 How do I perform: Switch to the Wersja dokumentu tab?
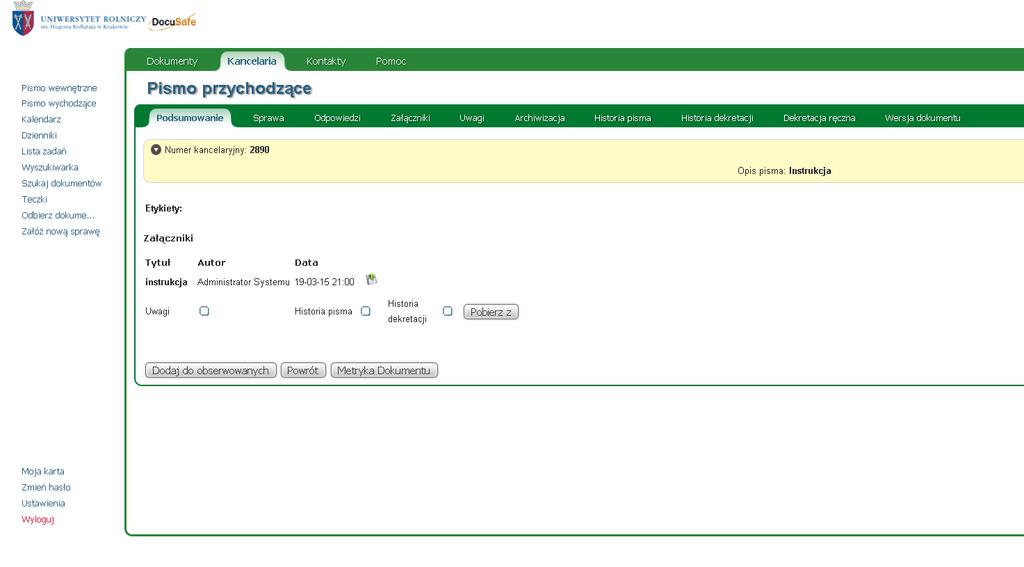click(x=922, y=118)
